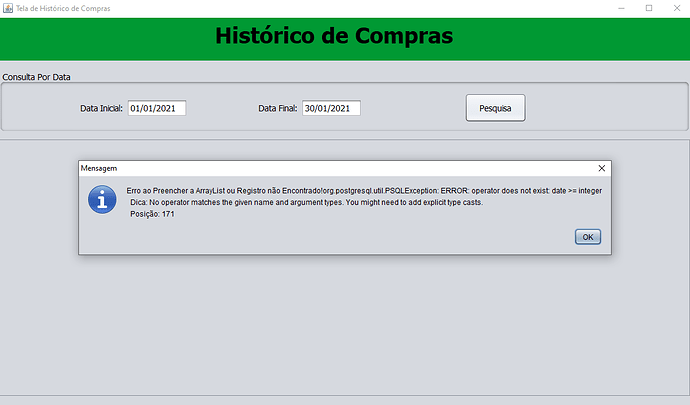
Task: Click the 'Posição: 171' error text
Action: 152,214
